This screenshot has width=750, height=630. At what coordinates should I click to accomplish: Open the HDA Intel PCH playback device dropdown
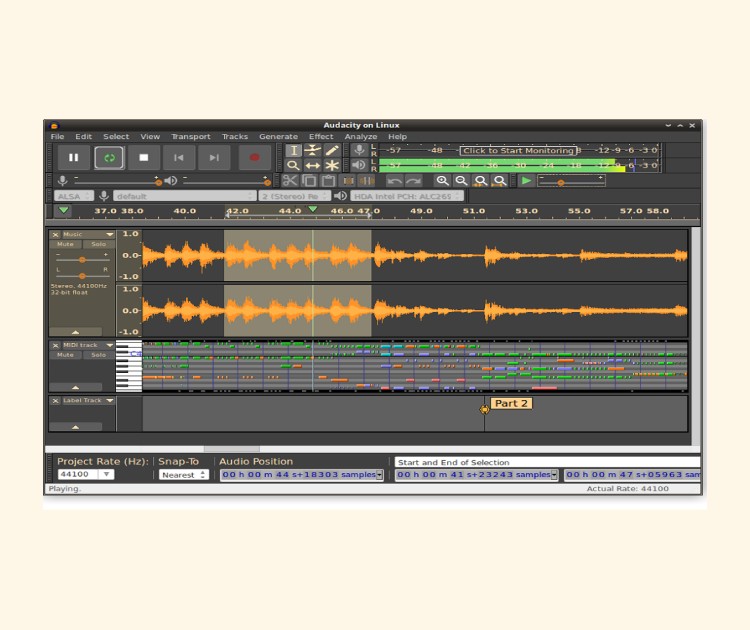[x=407, y=196]
